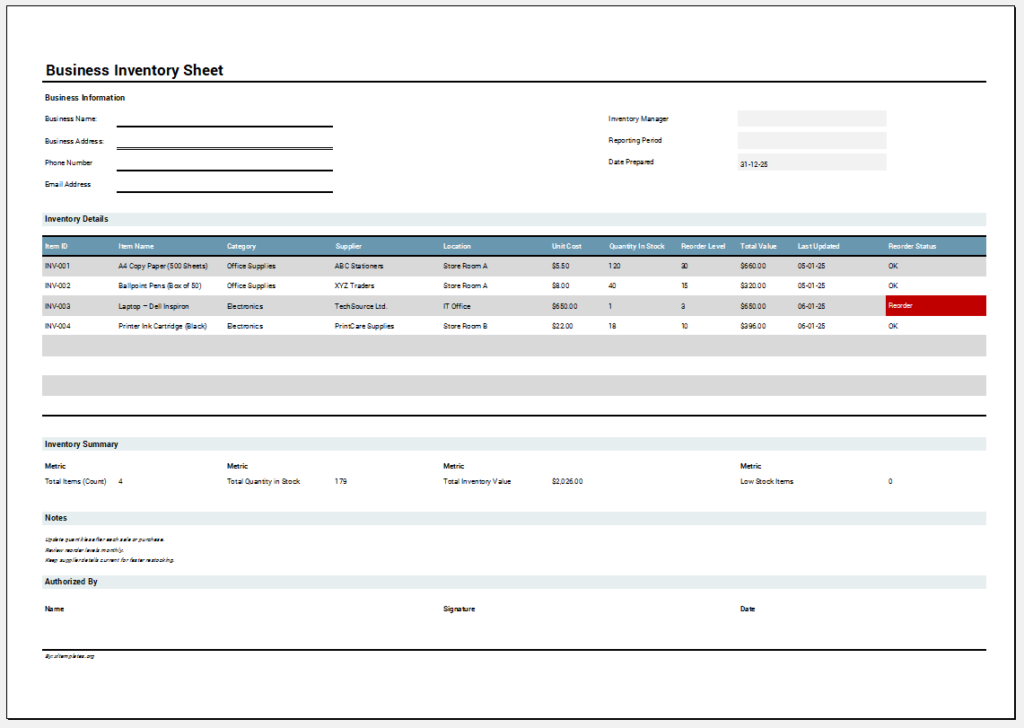This screenshot has height=728, width=1024.
Task: Click the empty row below INV-004
Action: point(400,346)
